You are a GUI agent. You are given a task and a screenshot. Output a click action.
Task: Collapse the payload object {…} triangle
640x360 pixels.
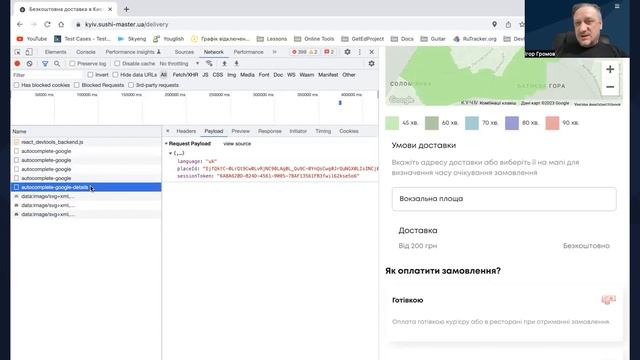click(x=171, y=153)
